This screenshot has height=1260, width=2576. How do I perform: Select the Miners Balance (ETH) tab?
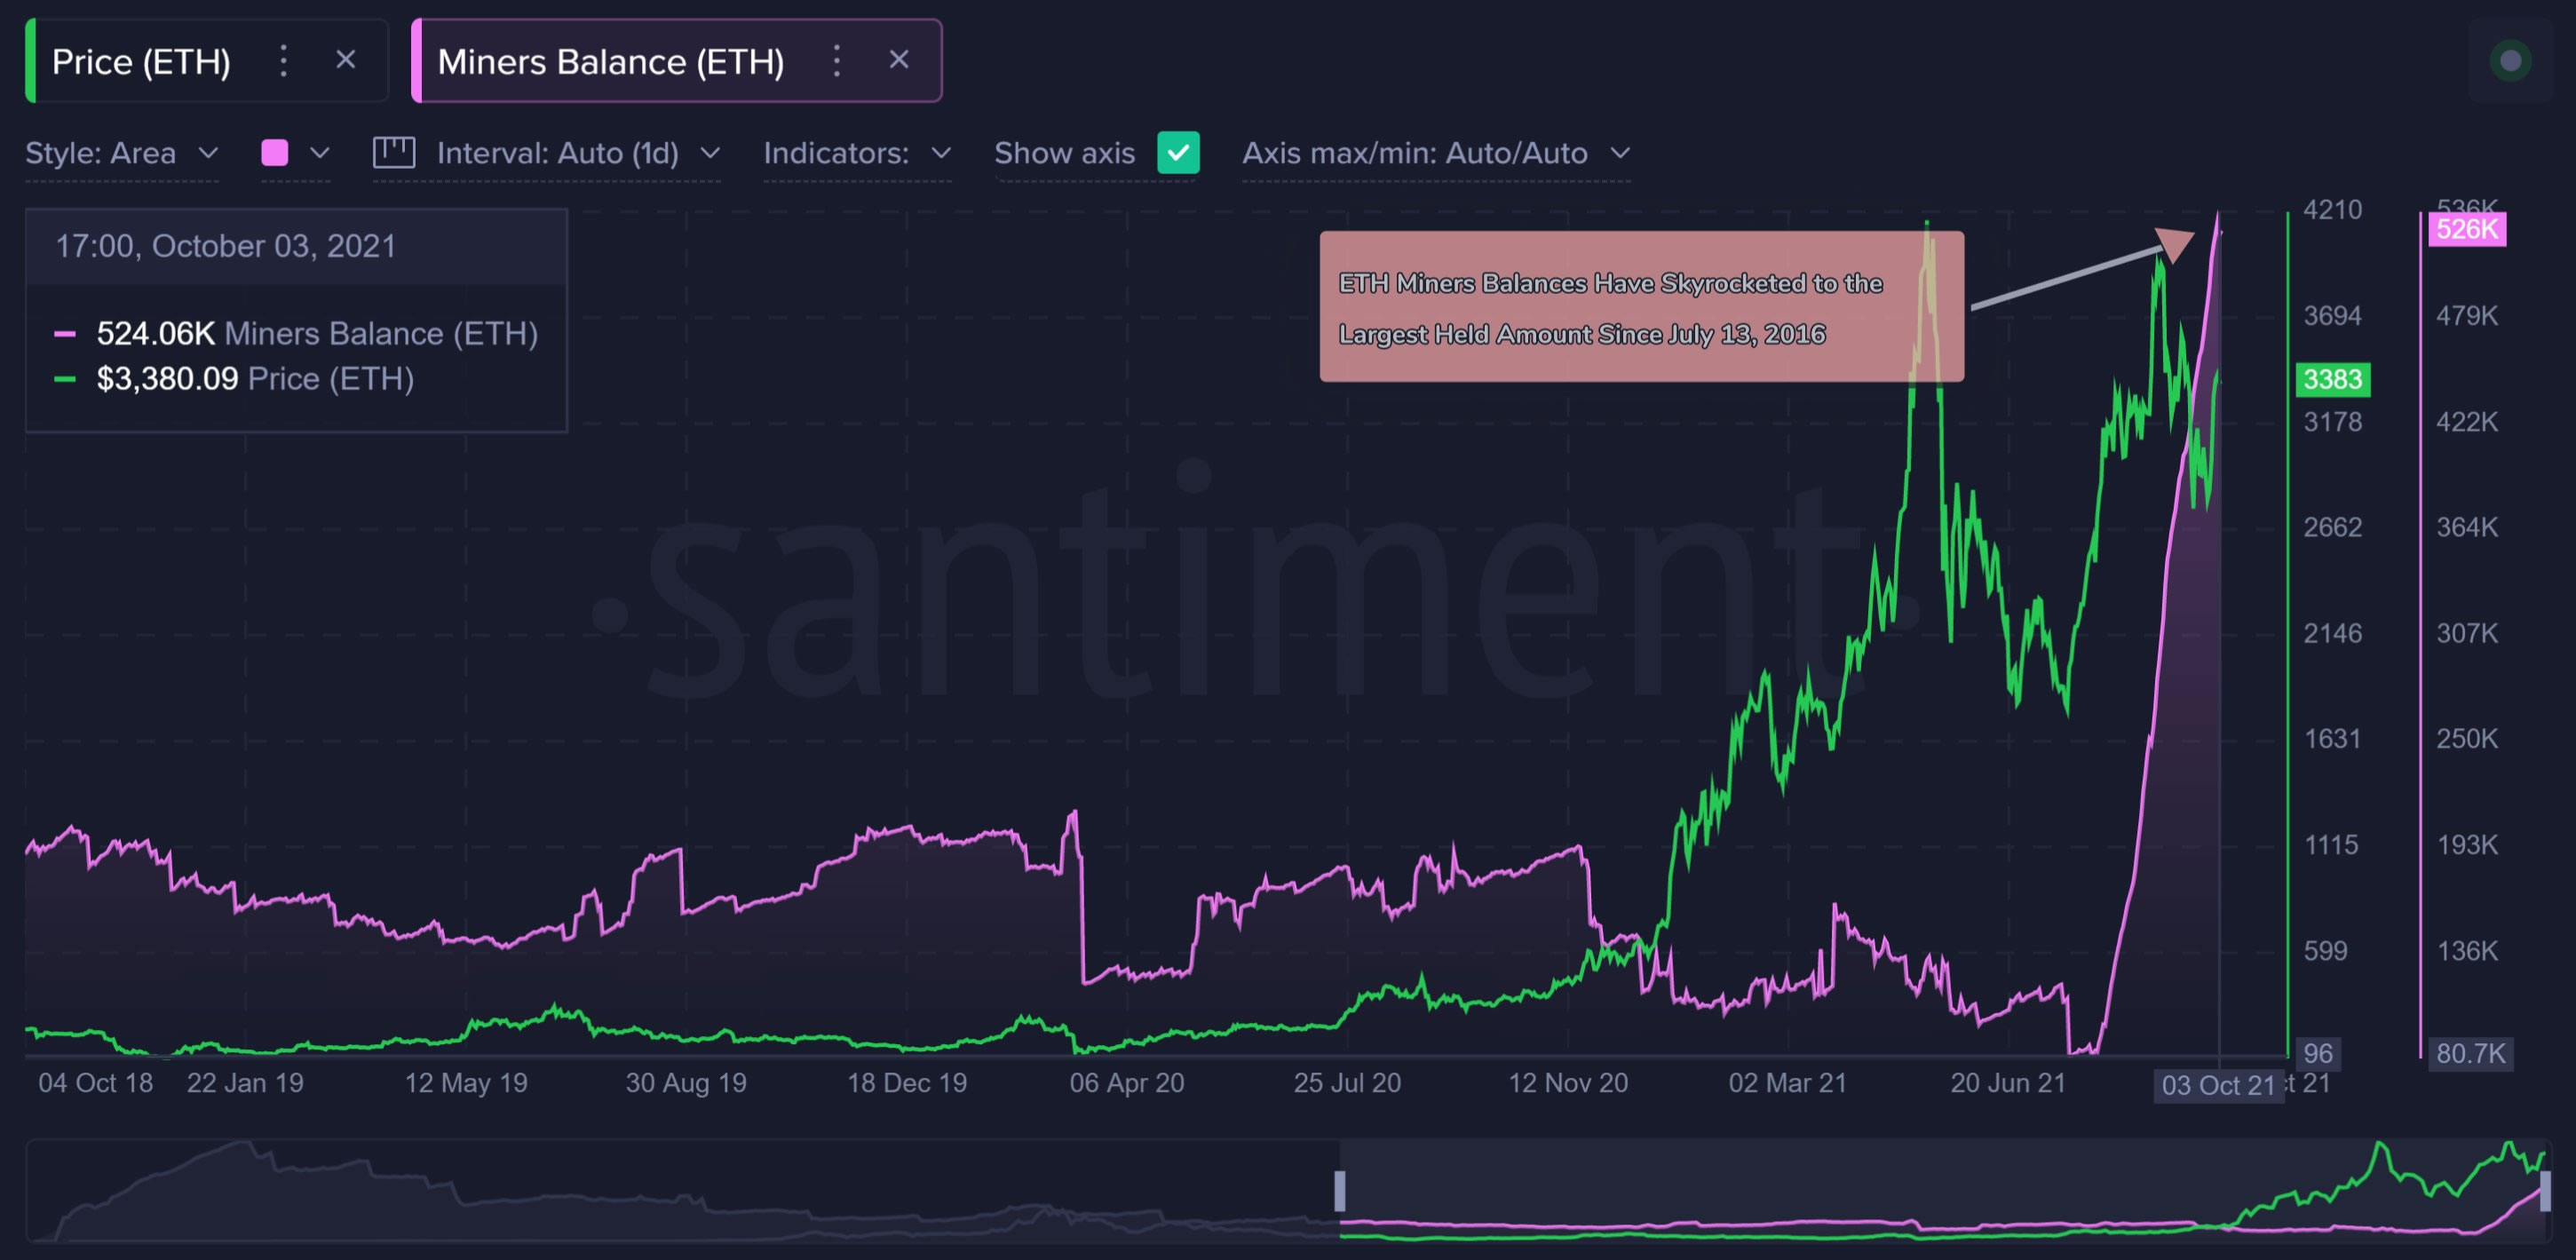(x=610, y=62)
